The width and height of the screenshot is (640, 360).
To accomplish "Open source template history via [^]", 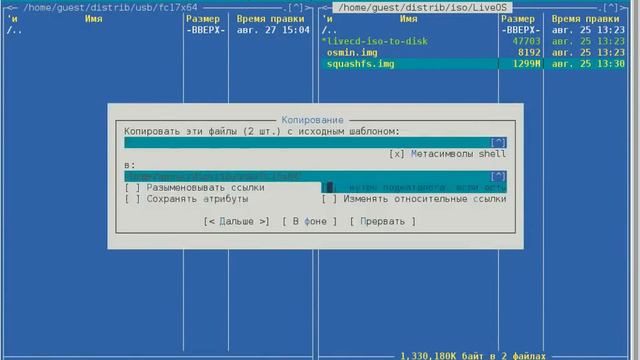I will 498,142.
